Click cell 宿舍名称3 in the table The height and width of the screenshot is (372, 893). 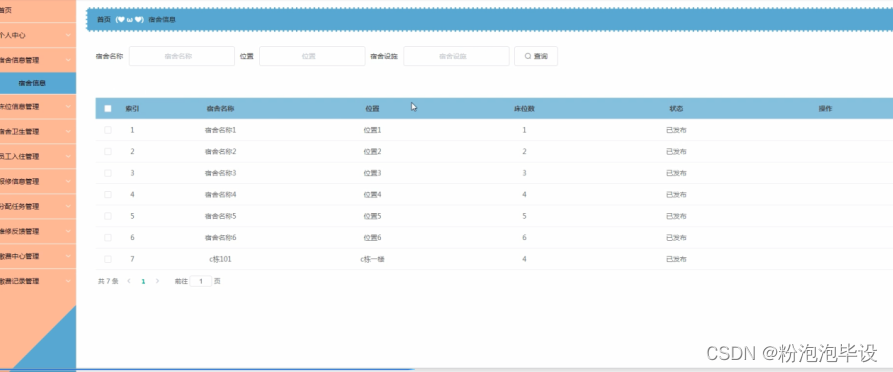point(220,173)
